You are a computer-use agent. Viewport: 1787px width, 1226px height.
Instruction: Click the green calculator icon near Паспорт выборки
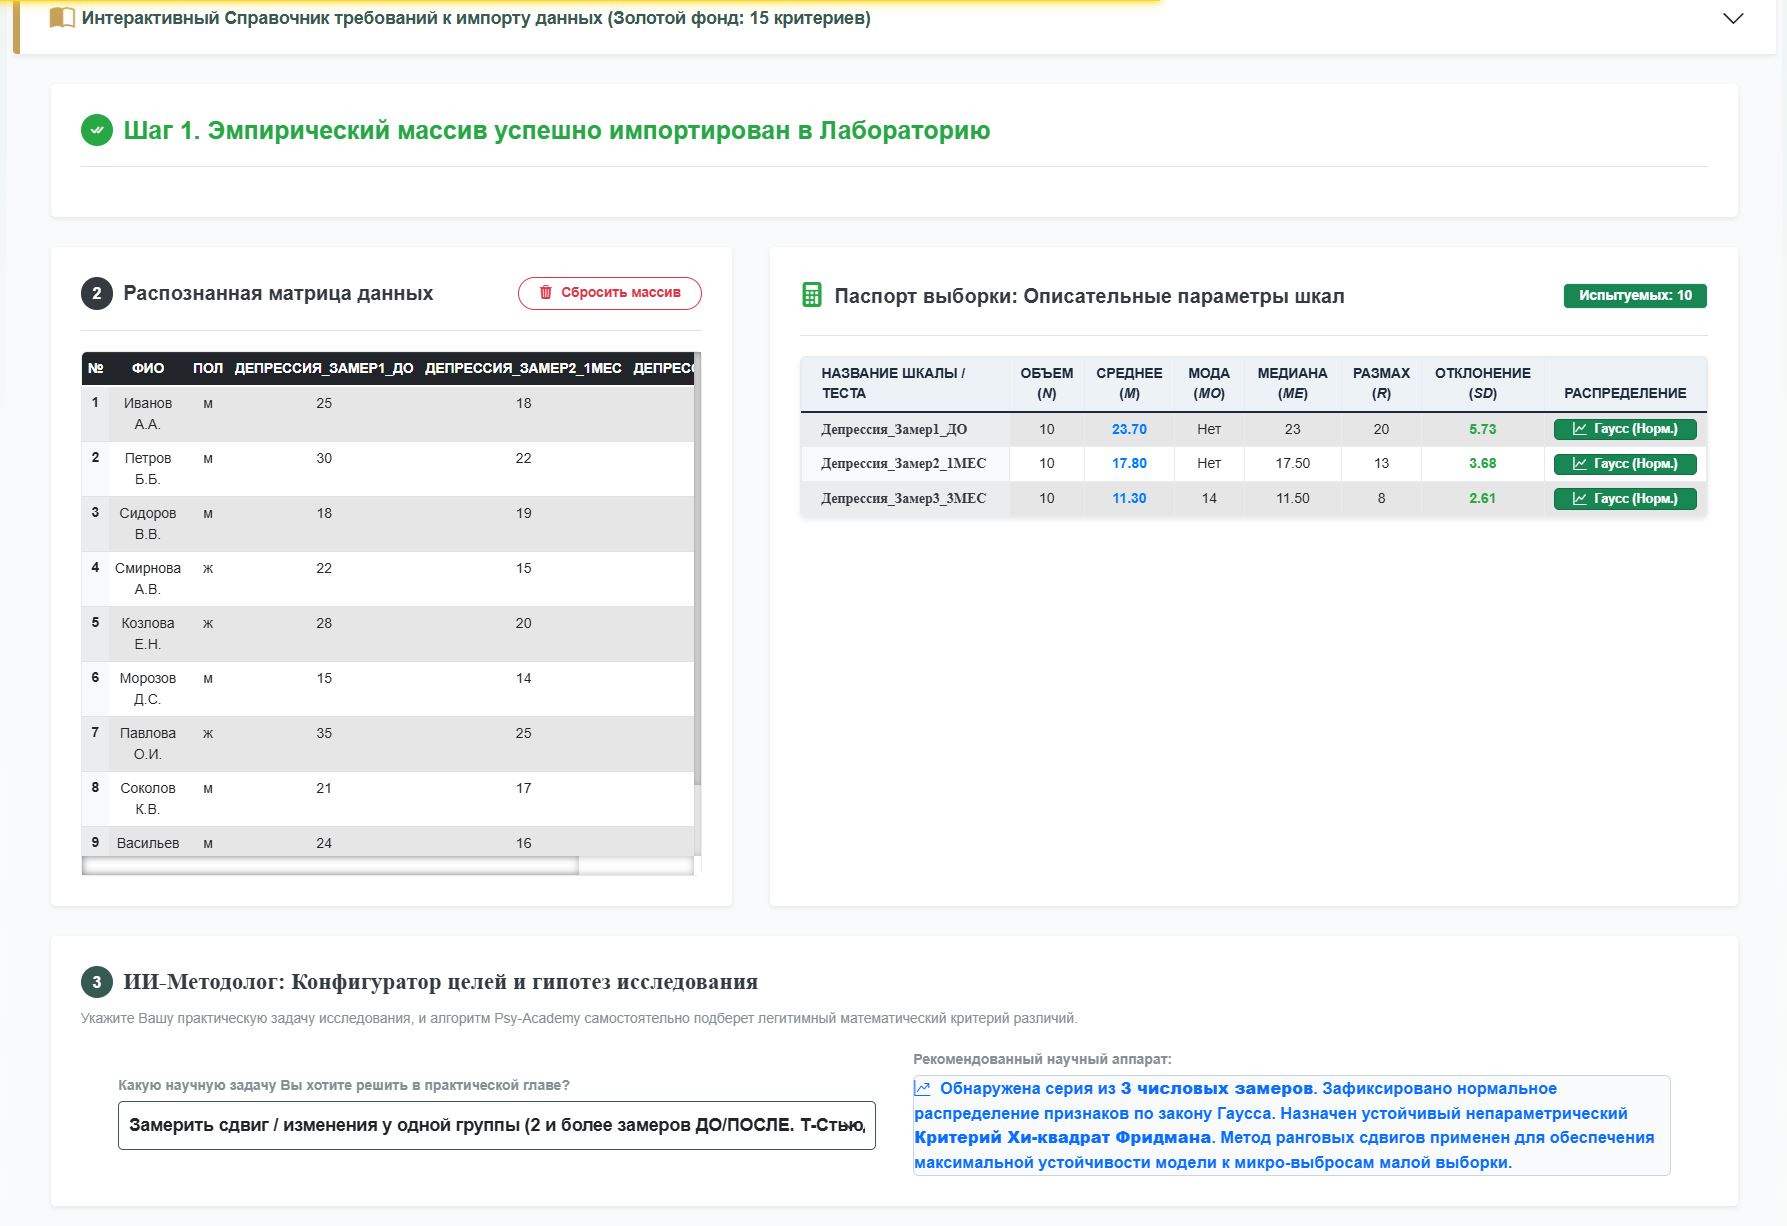812,295
